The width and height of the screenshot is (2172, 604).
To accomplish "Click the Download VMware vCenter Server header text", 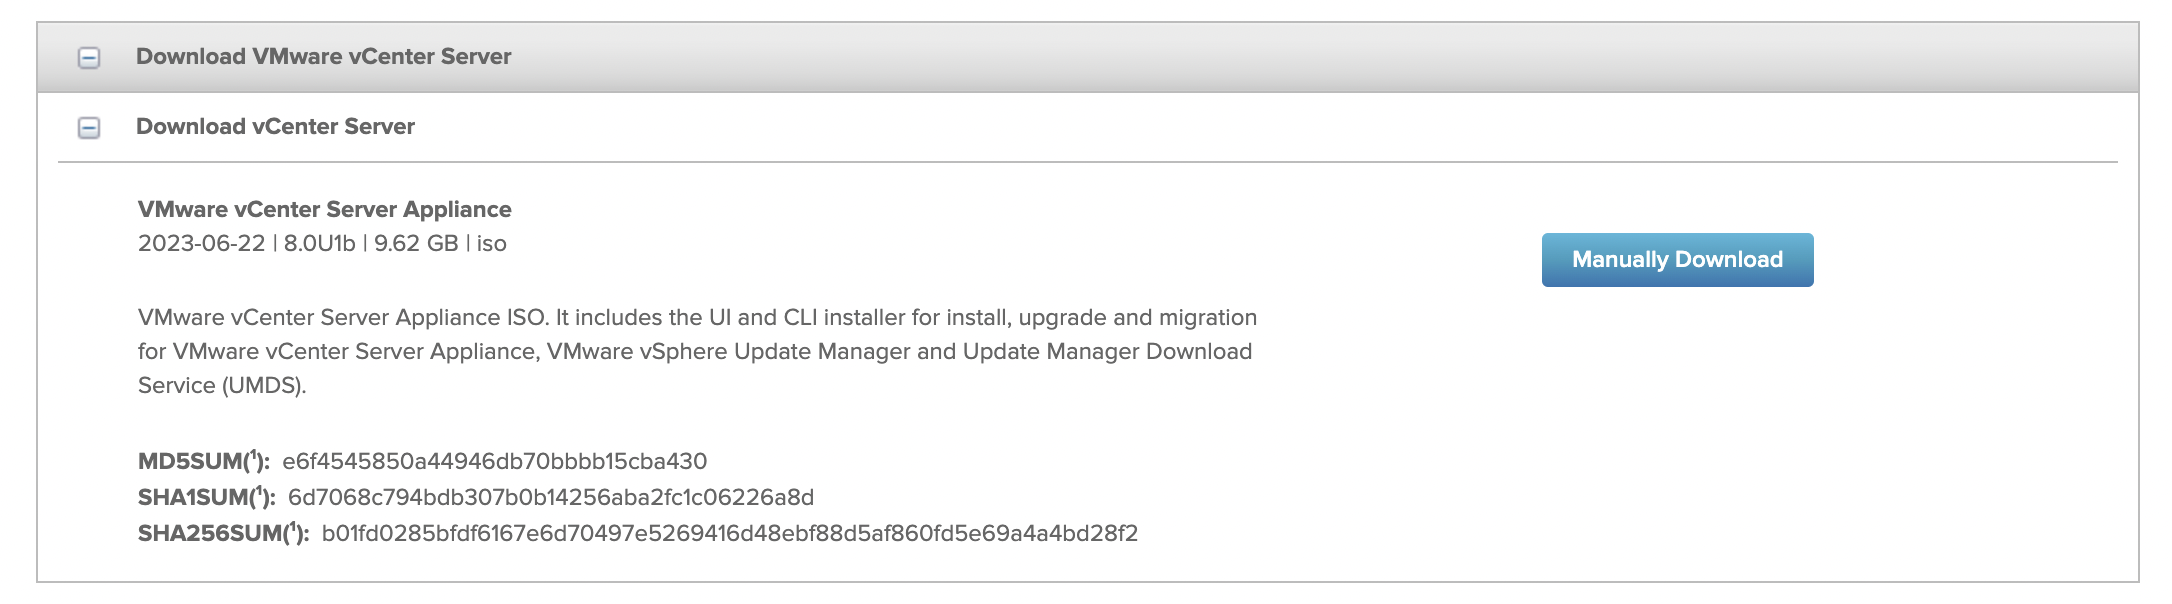I will pos(323,57).
